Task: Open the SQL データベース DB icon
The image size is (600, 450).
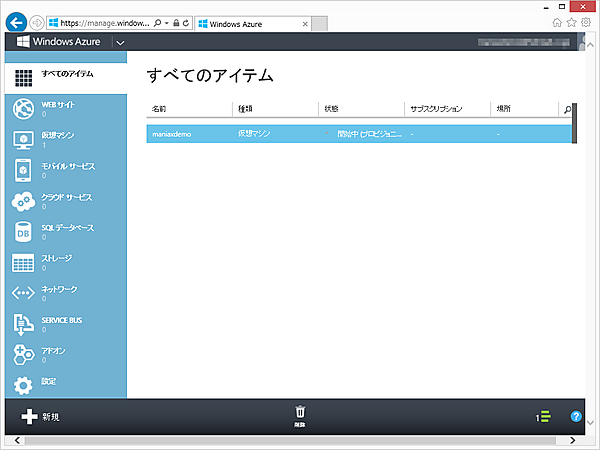Action: (23, 232)
